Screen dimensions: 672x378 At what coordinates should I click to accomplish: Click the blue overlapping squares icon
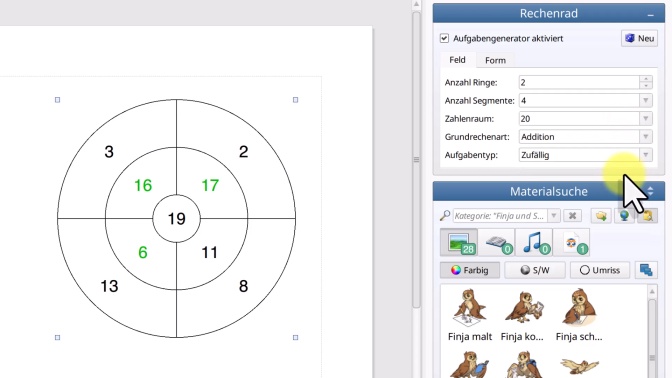(646, 270)
